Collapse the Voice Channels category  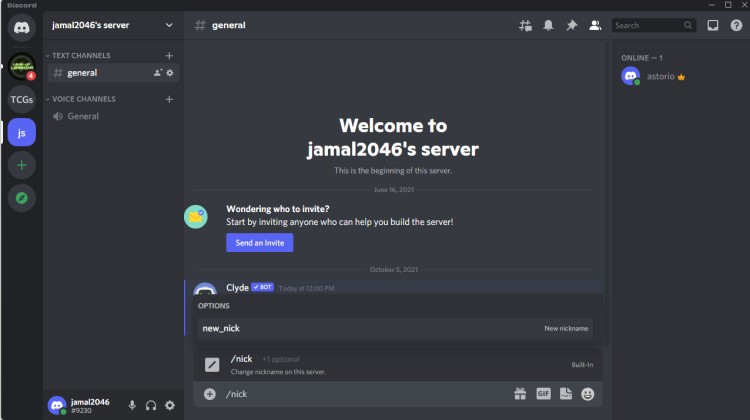tap(81, 99)
